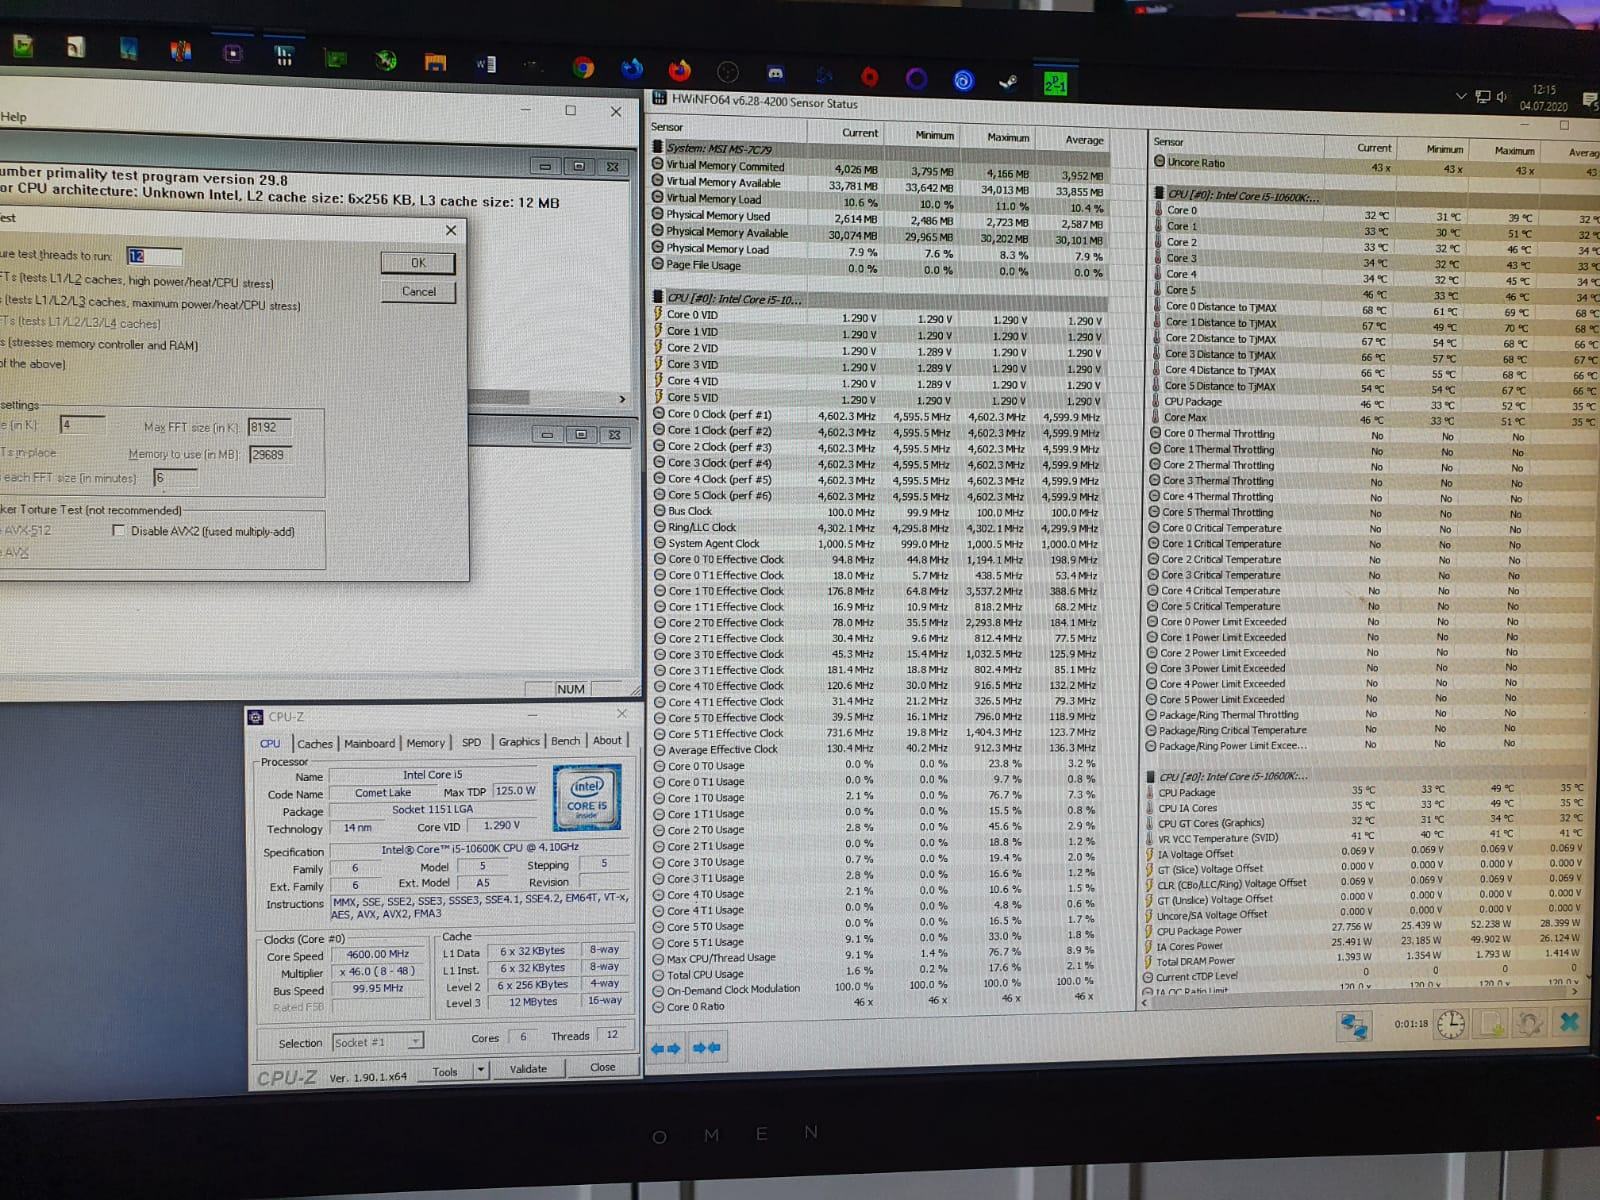Open CPU-Z Tools dropdown arrow
Image resolution: width=1600 pixels, height=1200 pixels.
coord(481,1070)
